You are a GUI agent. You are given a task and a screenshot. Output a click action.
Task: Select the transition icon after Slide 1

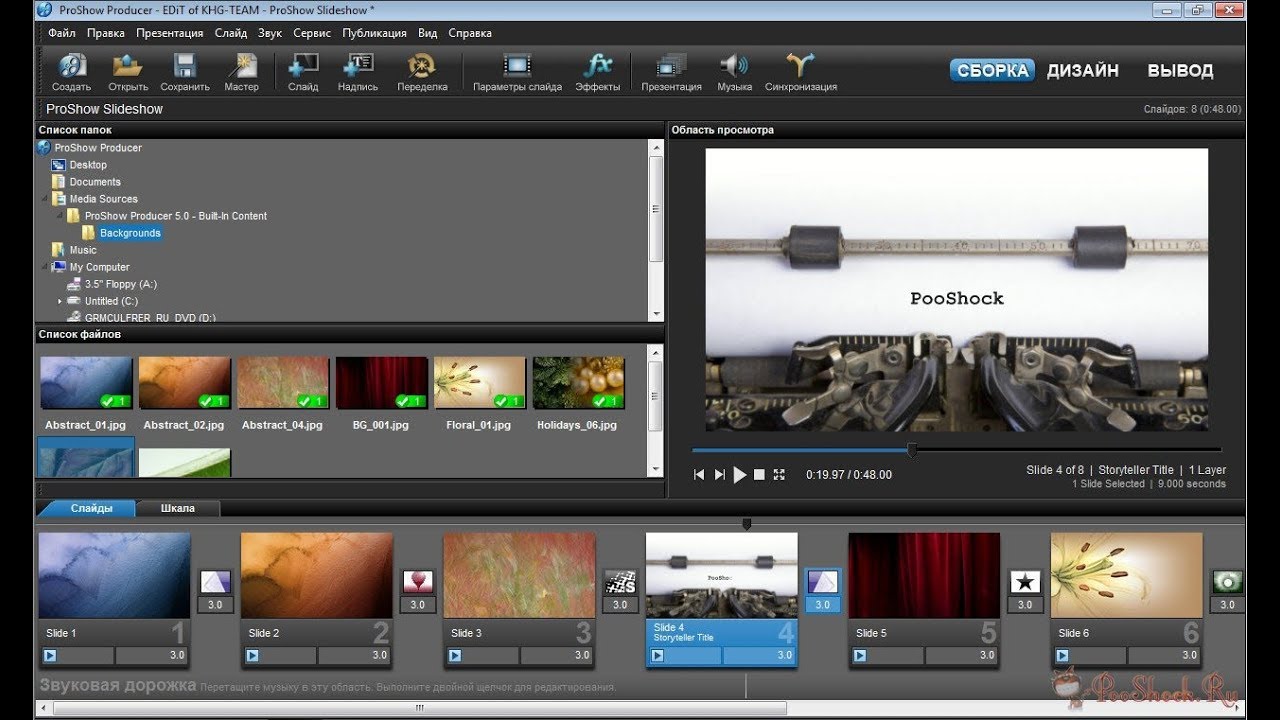[x=215, y=582]
